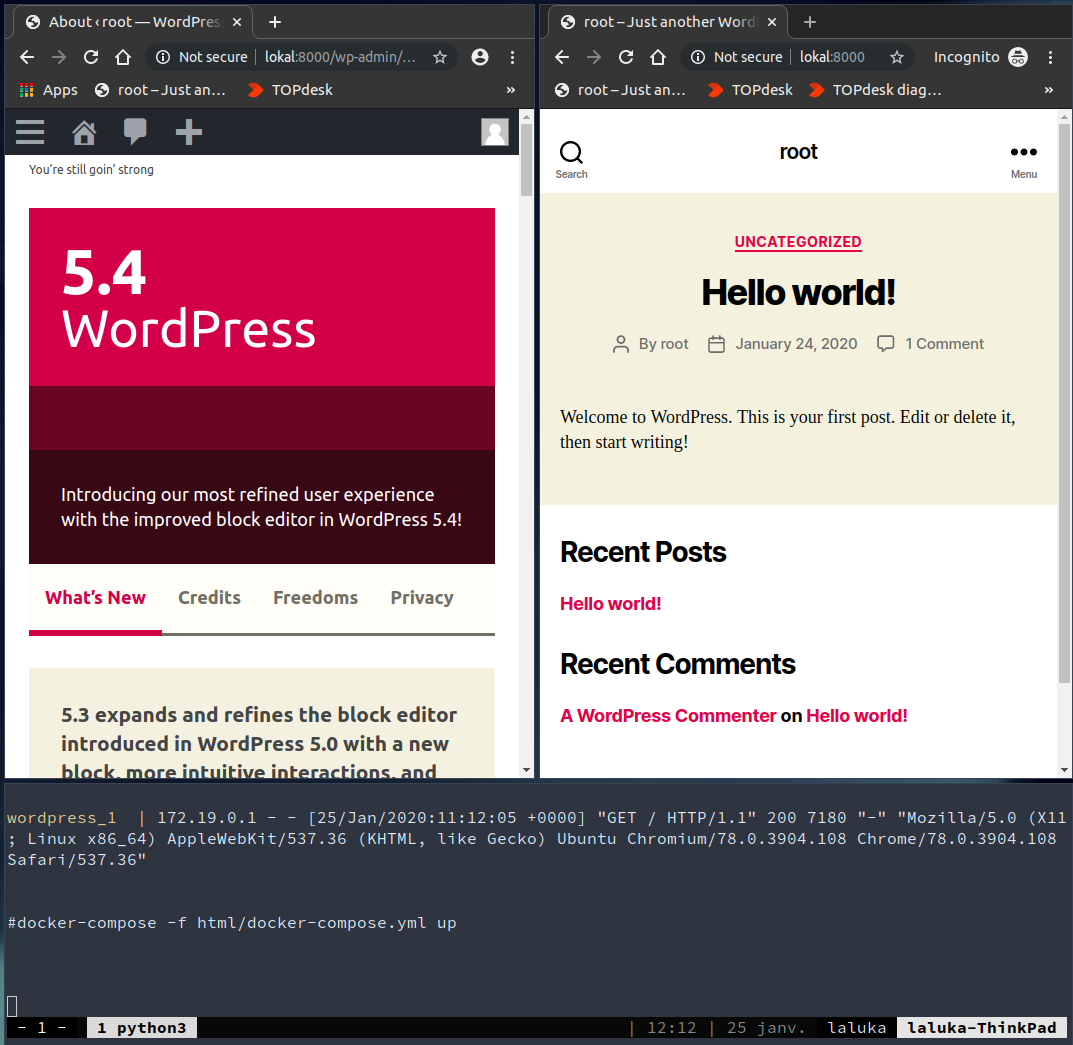Open the left browser's three-dot menu
The height and width of the screenshot is (1045, 1073).
(x=513, y=57)
